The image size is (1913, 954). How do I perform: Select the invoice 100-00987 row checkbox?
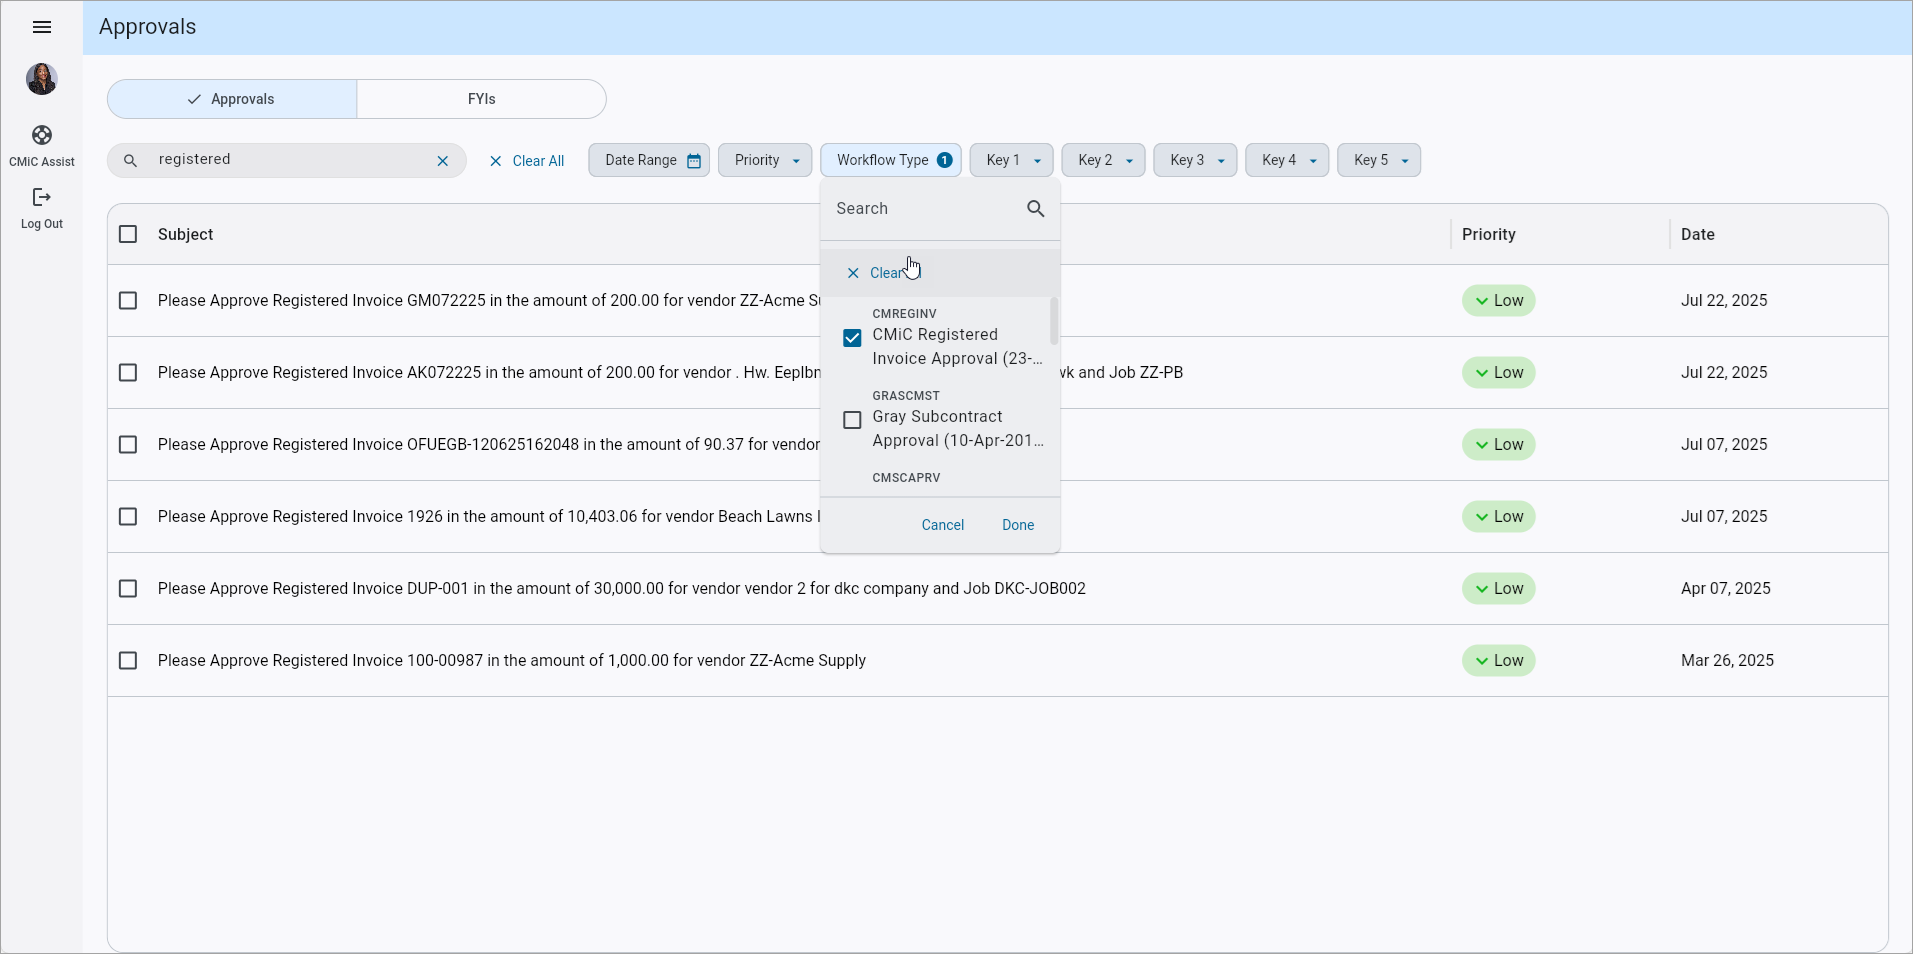pos(128,661)
